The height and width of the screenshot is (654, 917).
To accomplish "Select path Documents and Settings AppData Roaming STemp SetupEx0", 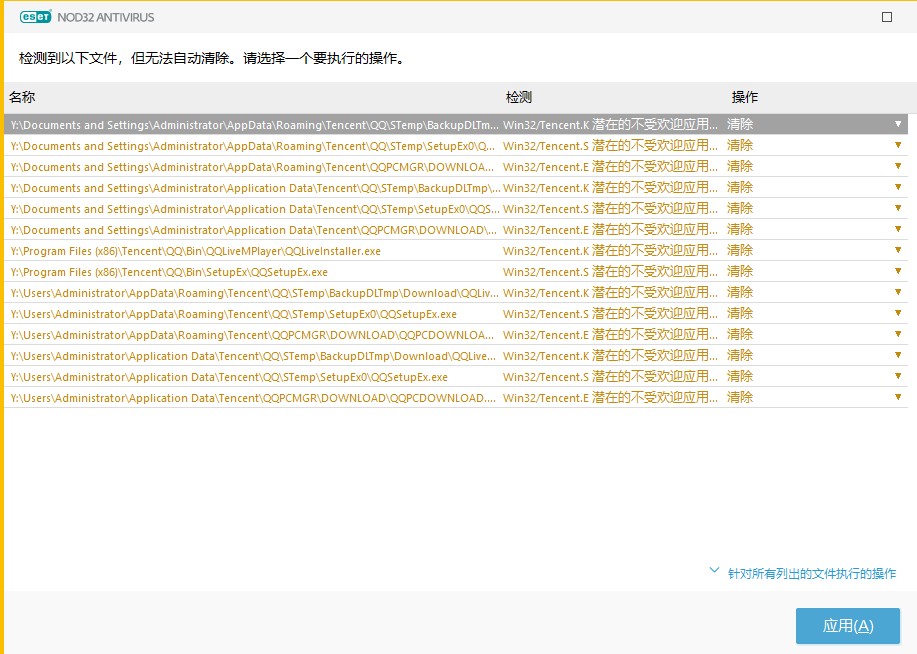I will coord(253,146).
